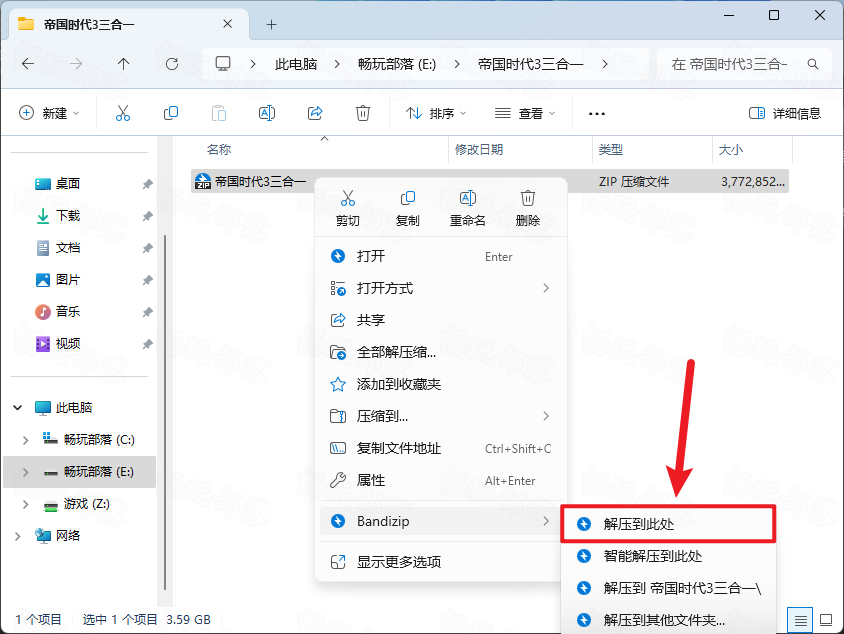Choose 打开 from the context menu
This screenshot has width=844, height=634.
(441, 256)
